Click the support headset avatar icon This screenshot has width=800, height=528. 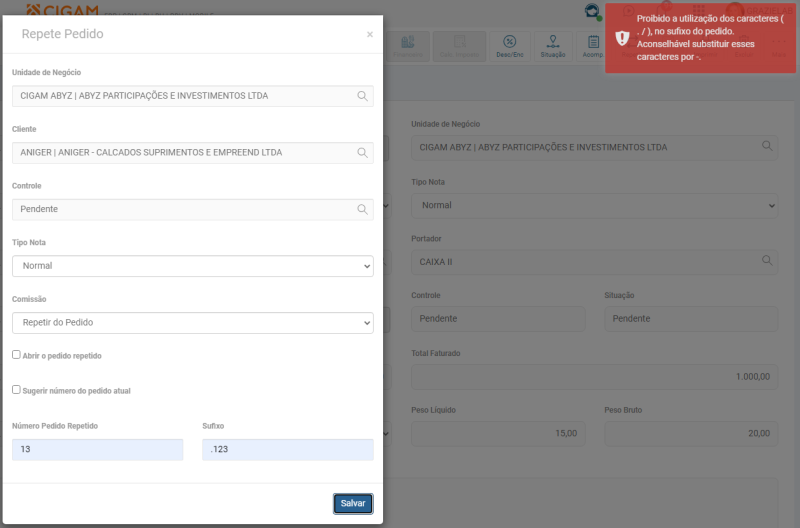click(593, 11)
